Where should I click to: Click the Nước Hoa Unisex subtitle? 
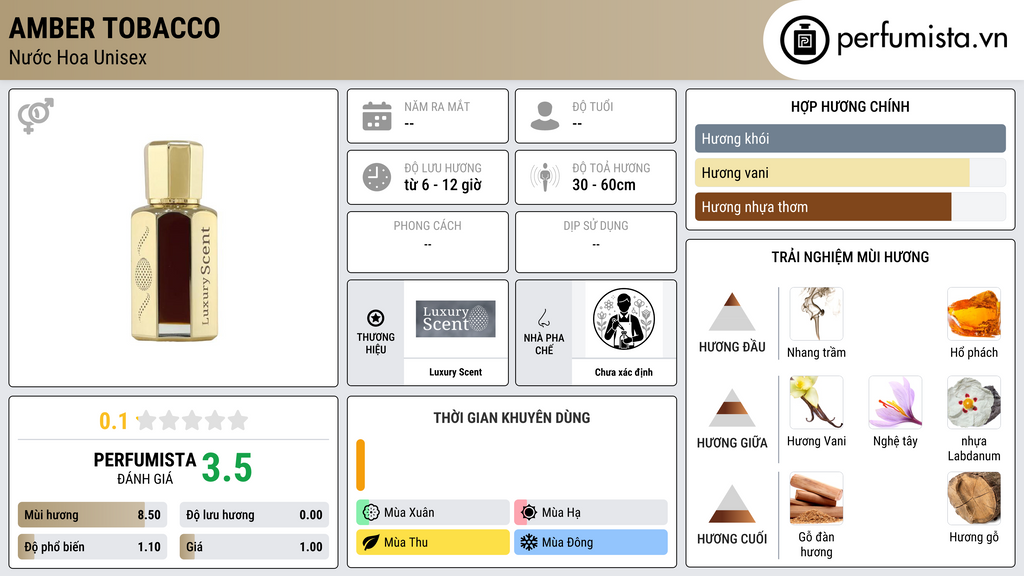click(78, 57)
